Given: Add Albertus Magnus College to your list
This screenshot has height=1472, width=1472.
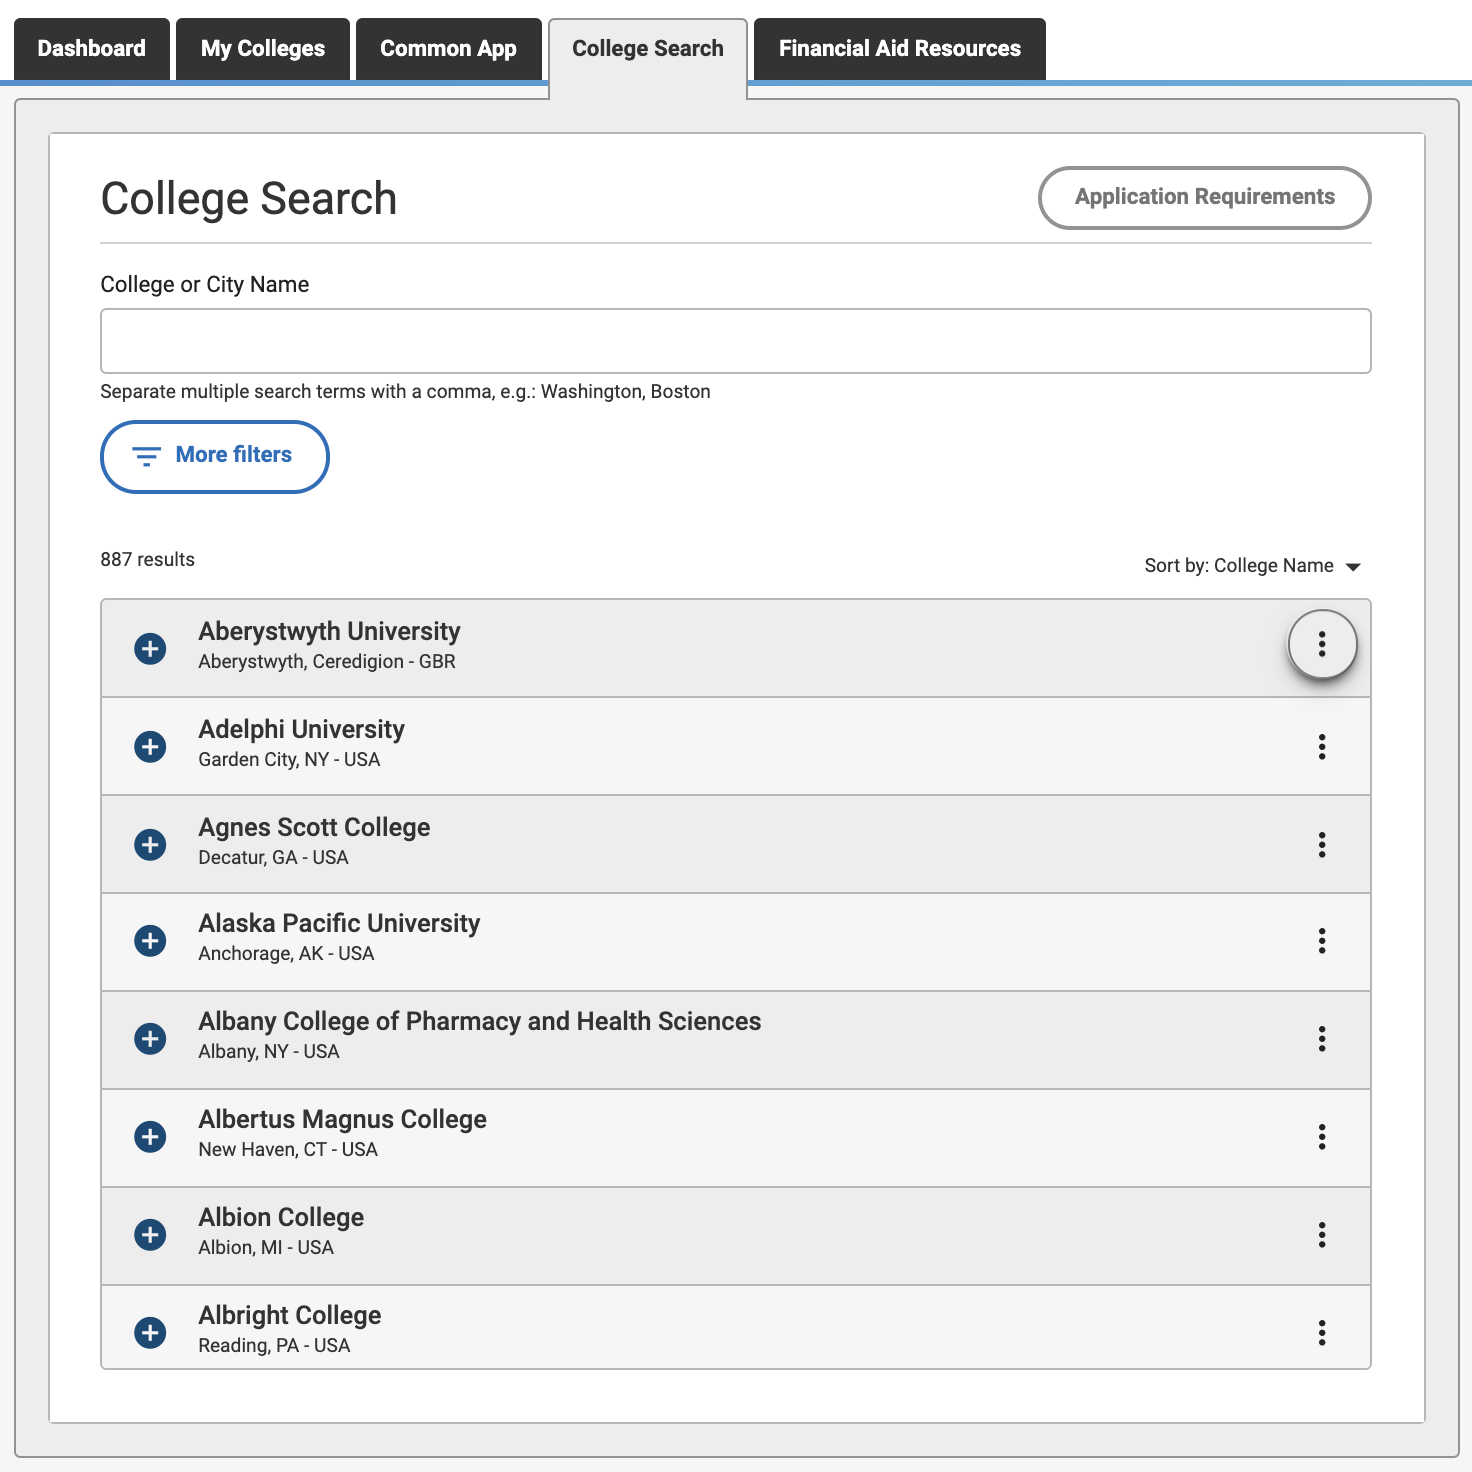Looking at the screenshot, I should [149, 1137].
